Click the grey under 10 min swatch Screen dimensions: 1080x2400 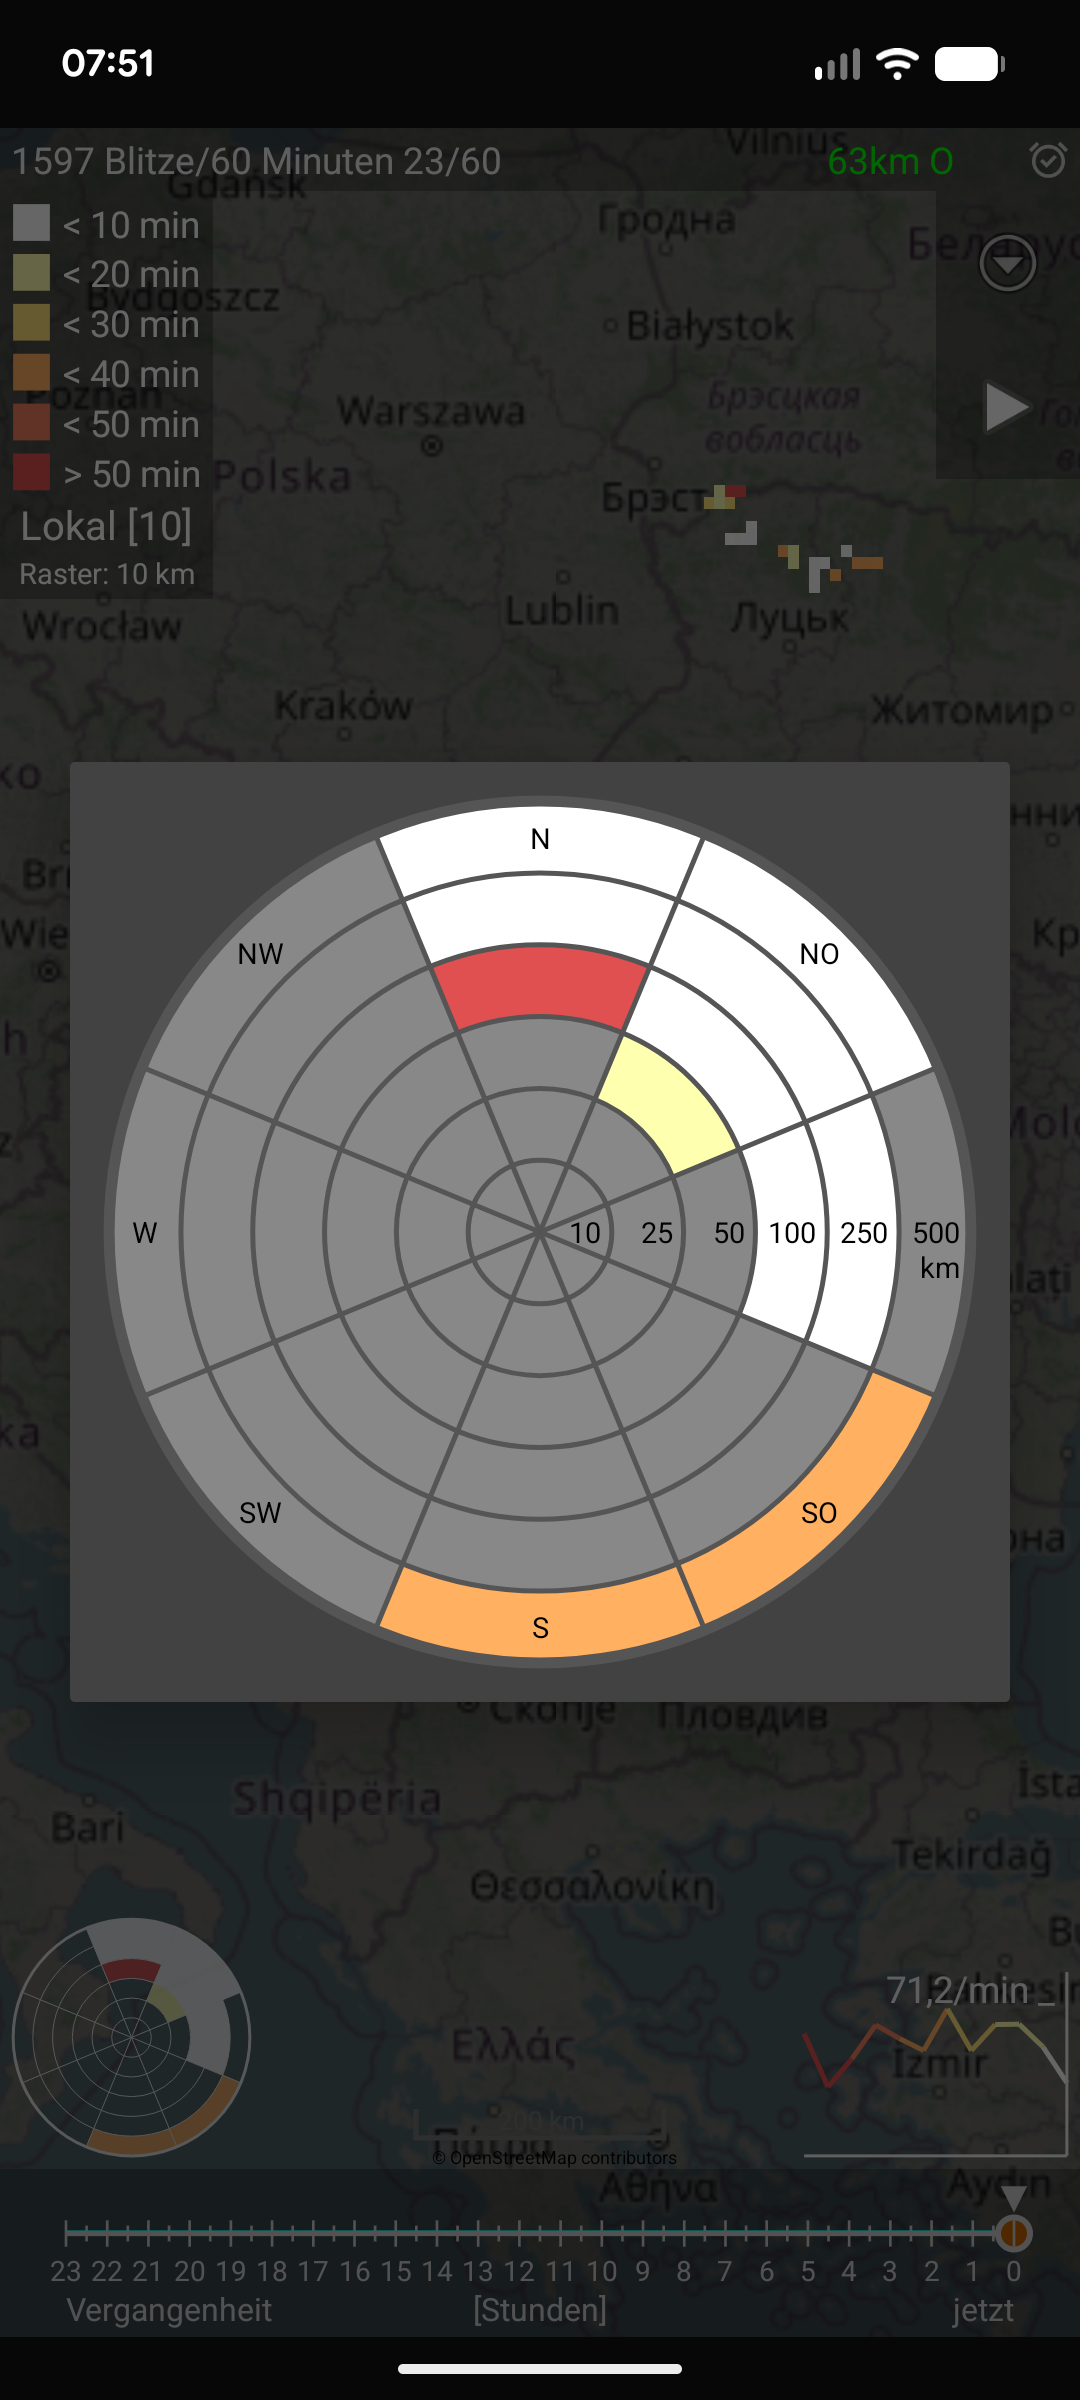[x=31, y=223]
